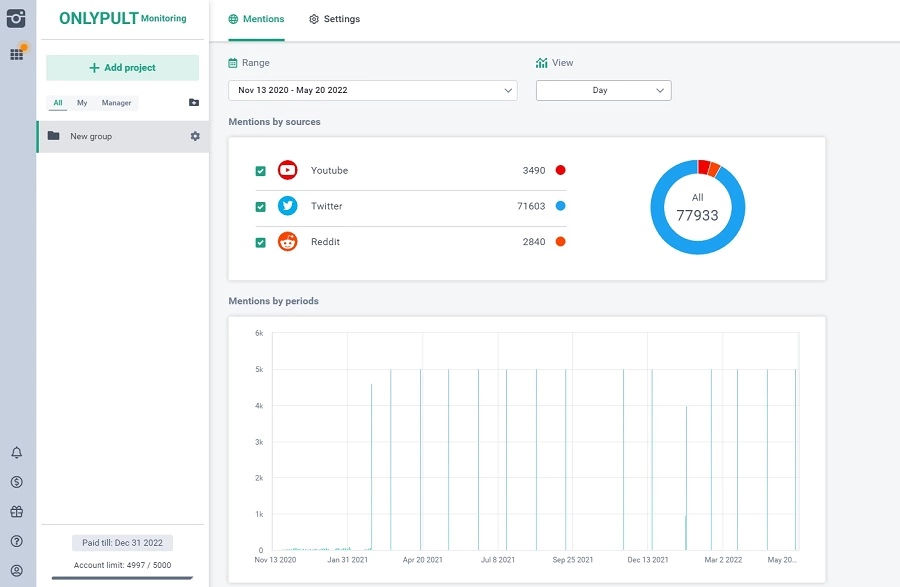
Task: Toggle the Reddit source checkbox
Action: (261, 242)
